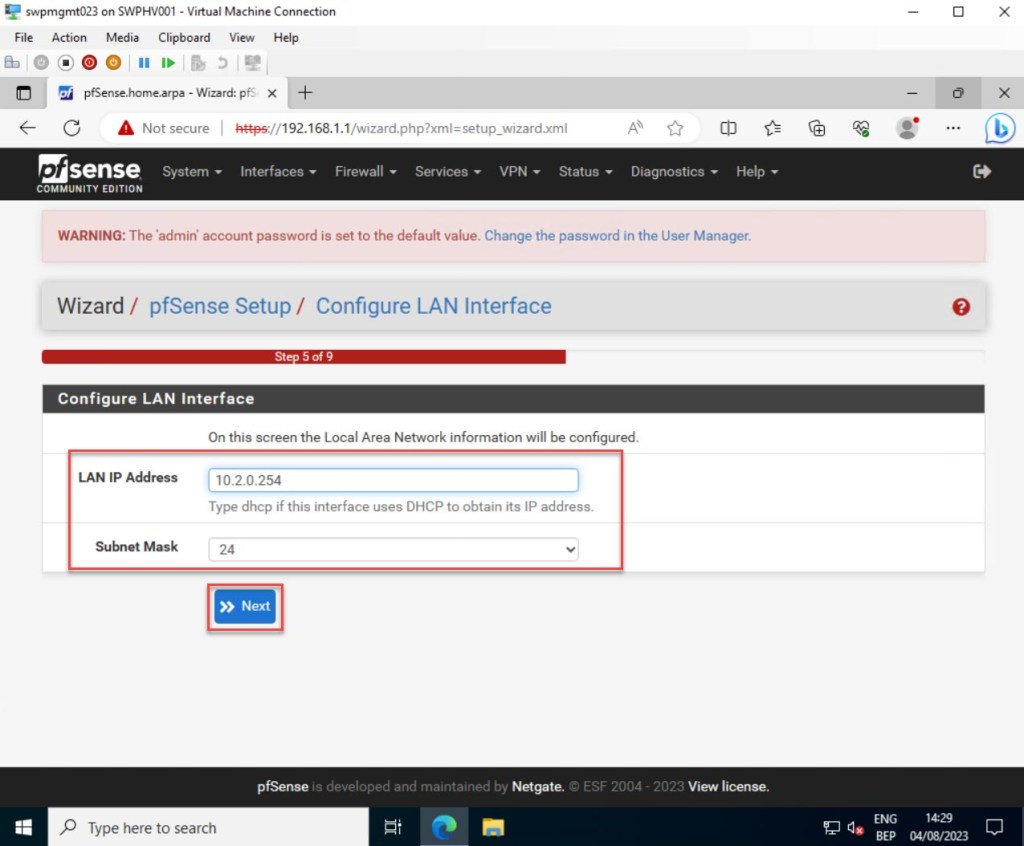
Task: Open the System dropdown menu
Action: point(191,172)
